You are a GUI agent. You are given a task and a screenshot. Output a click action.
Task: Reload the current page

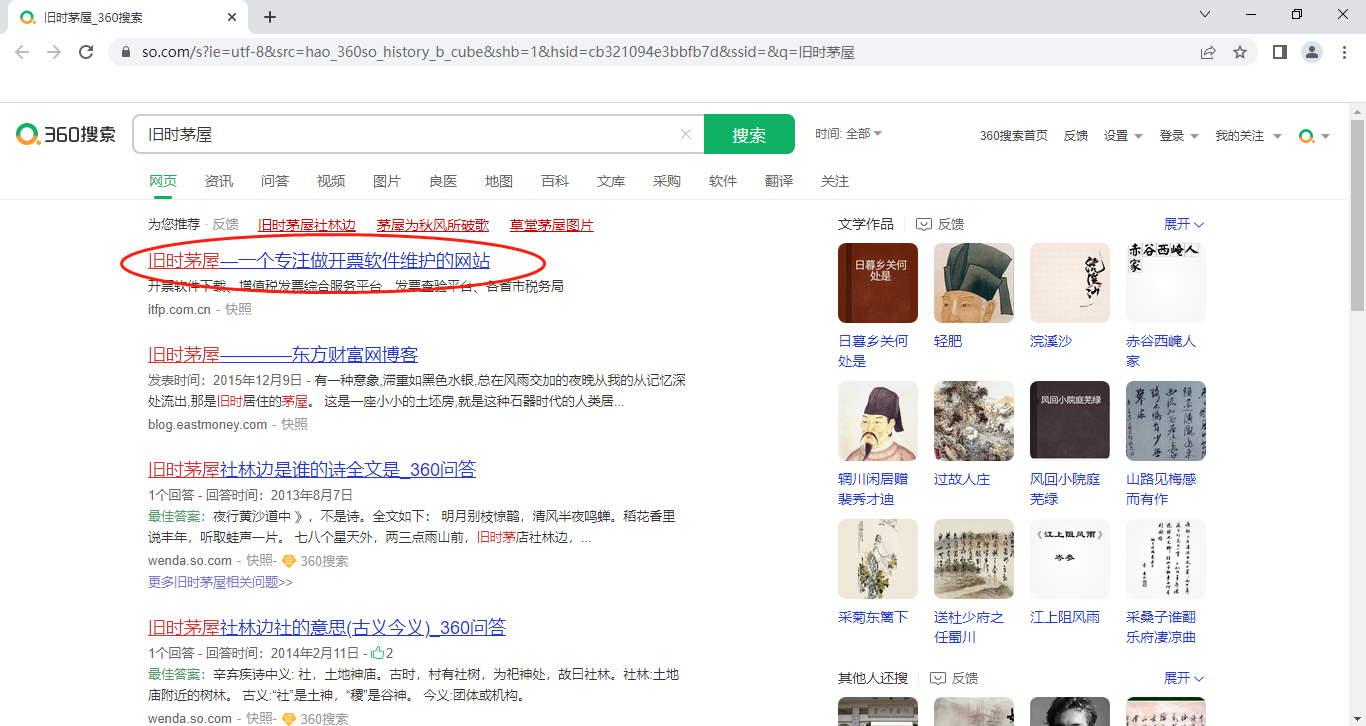(86, 52)
